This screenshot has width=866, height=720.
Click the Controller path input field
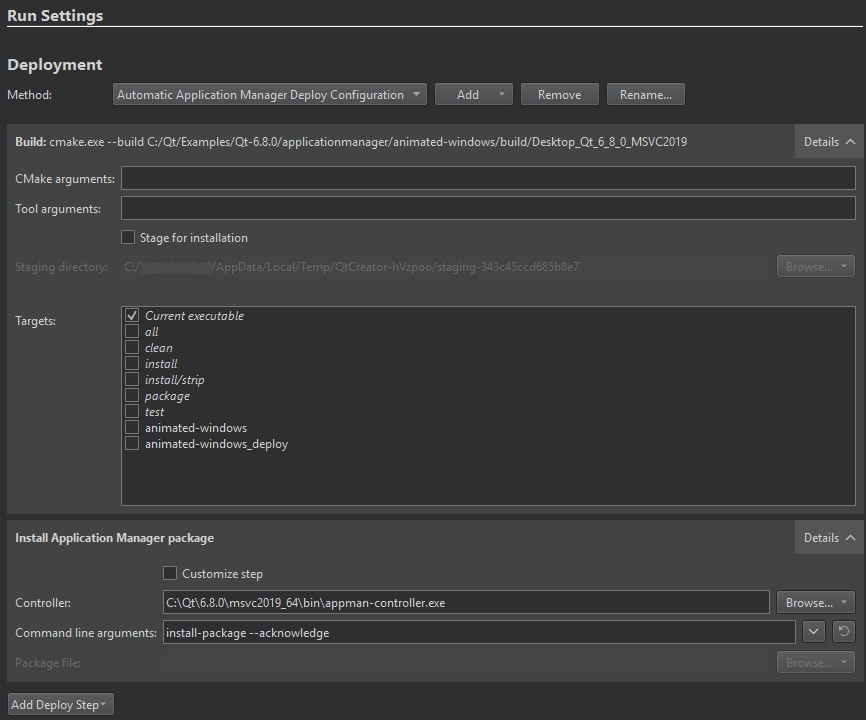point(465,603)
